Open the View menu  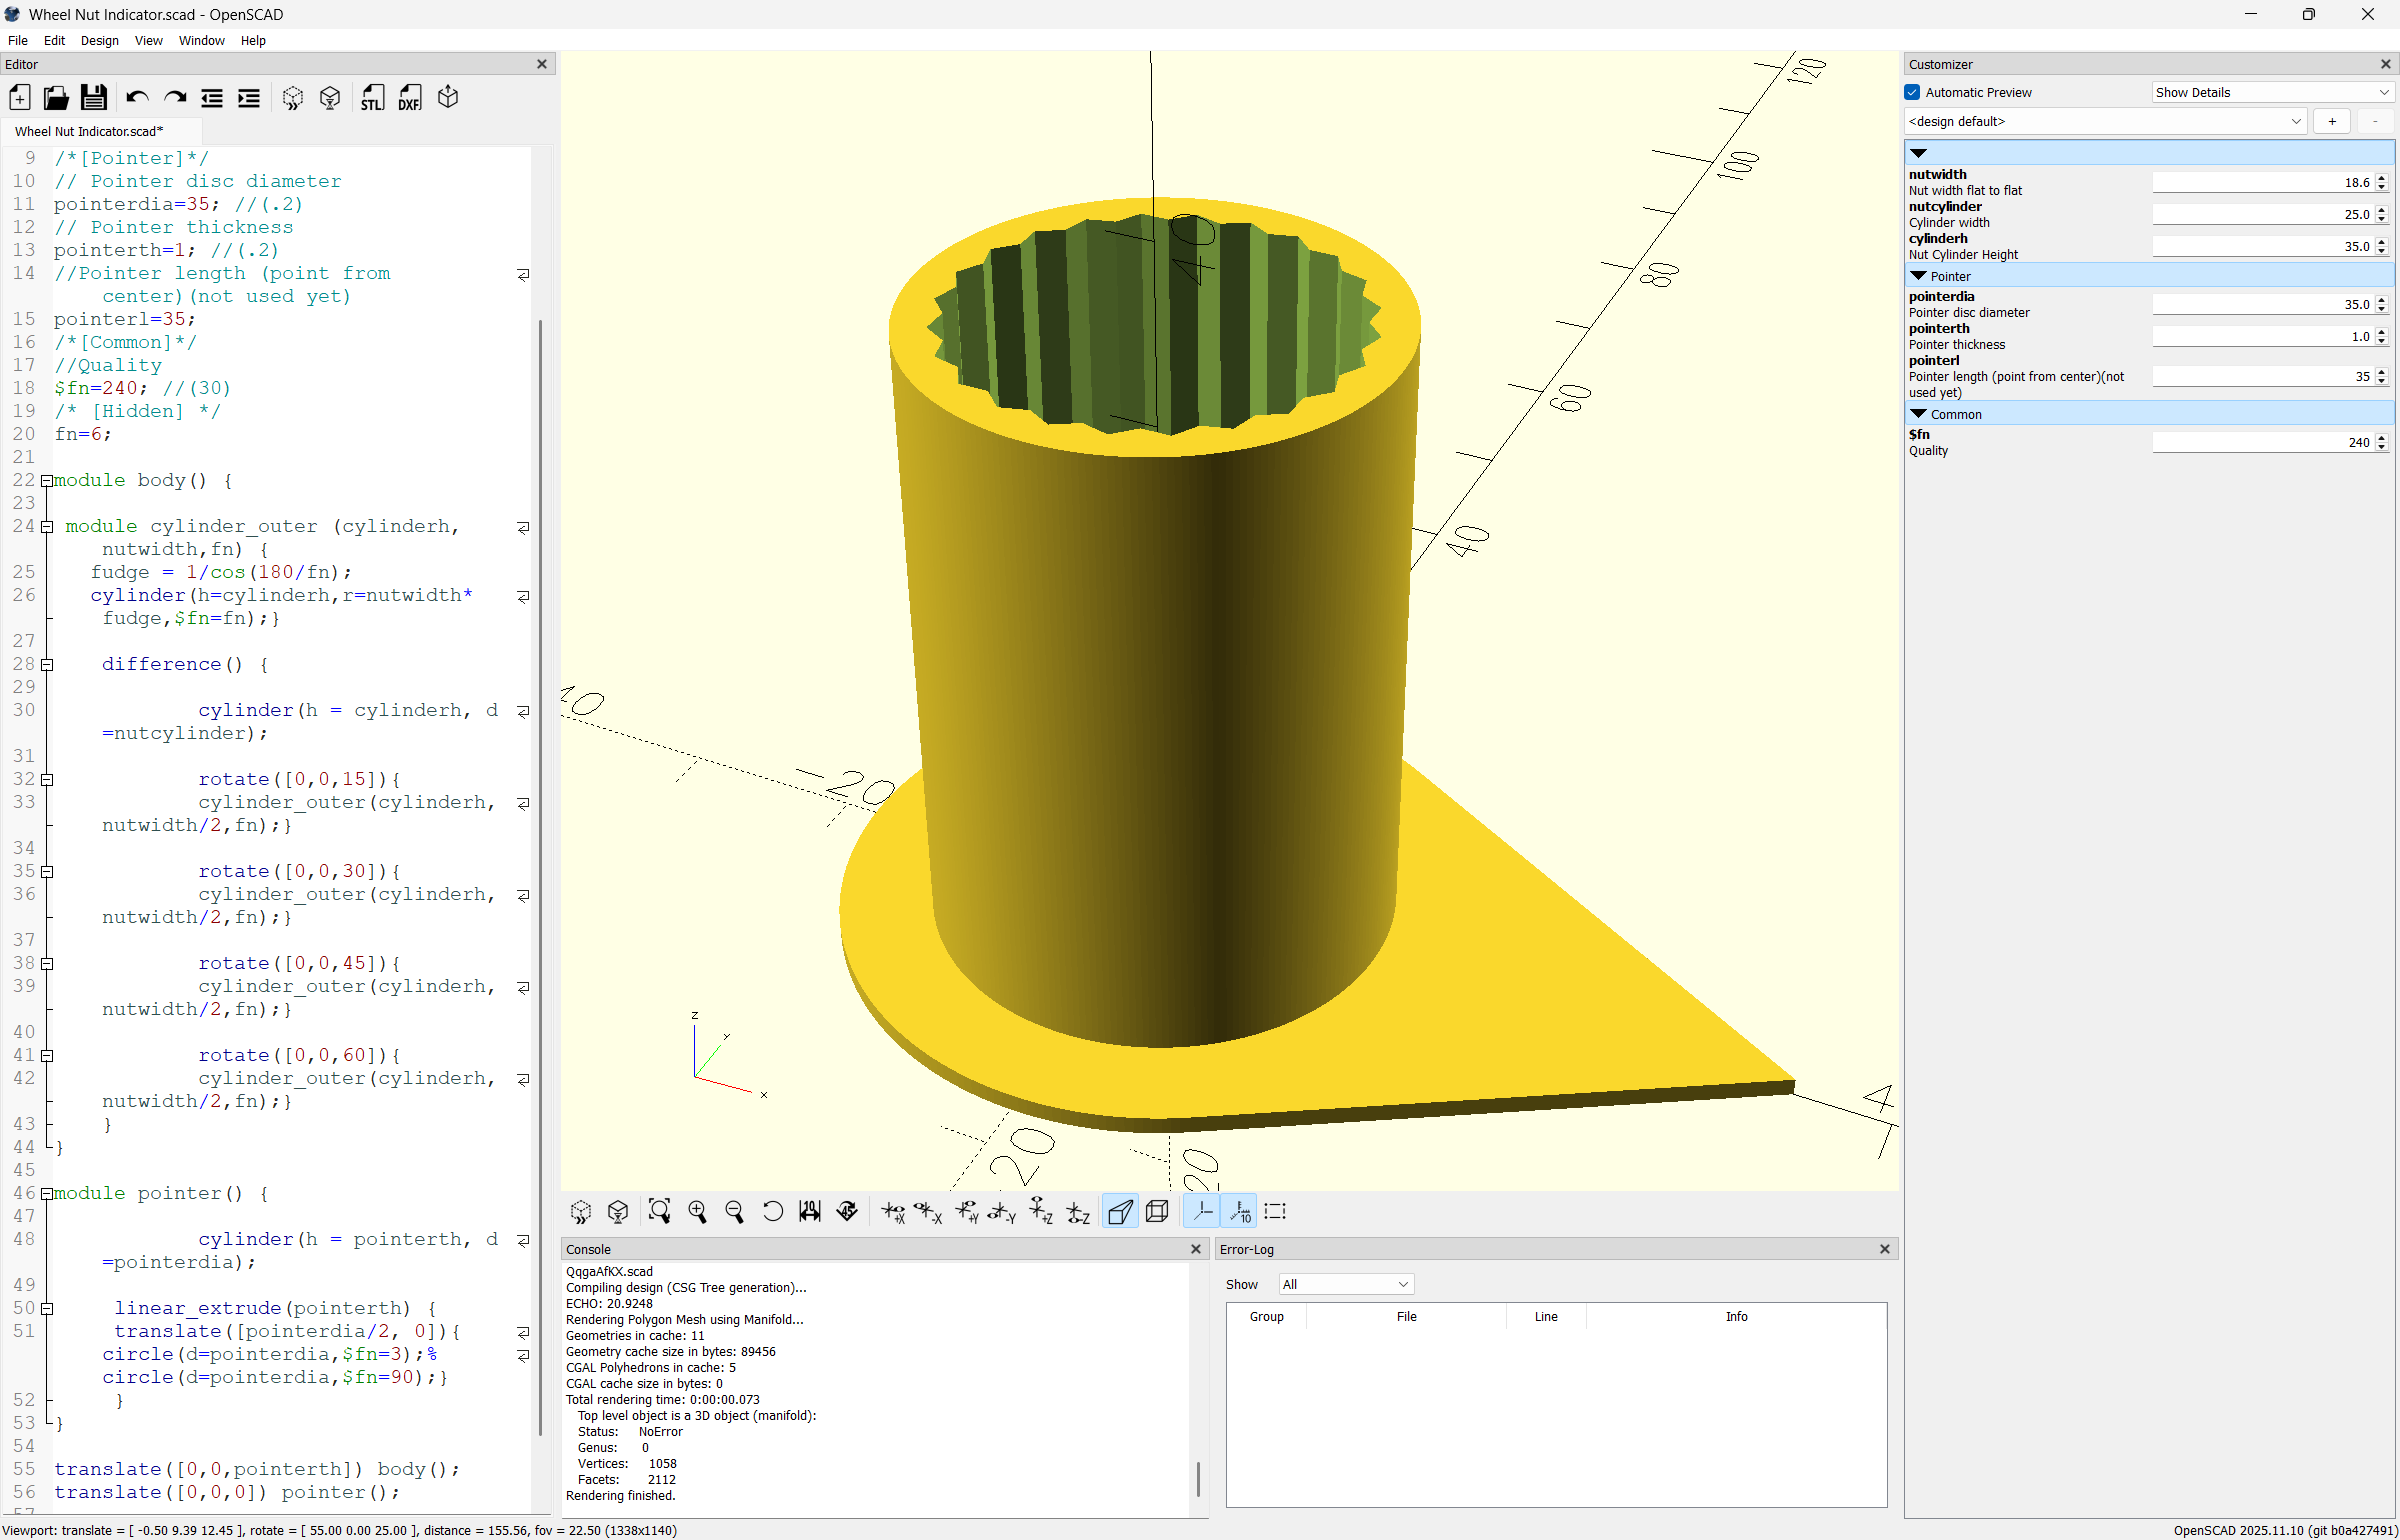click(x=148, y=40)
